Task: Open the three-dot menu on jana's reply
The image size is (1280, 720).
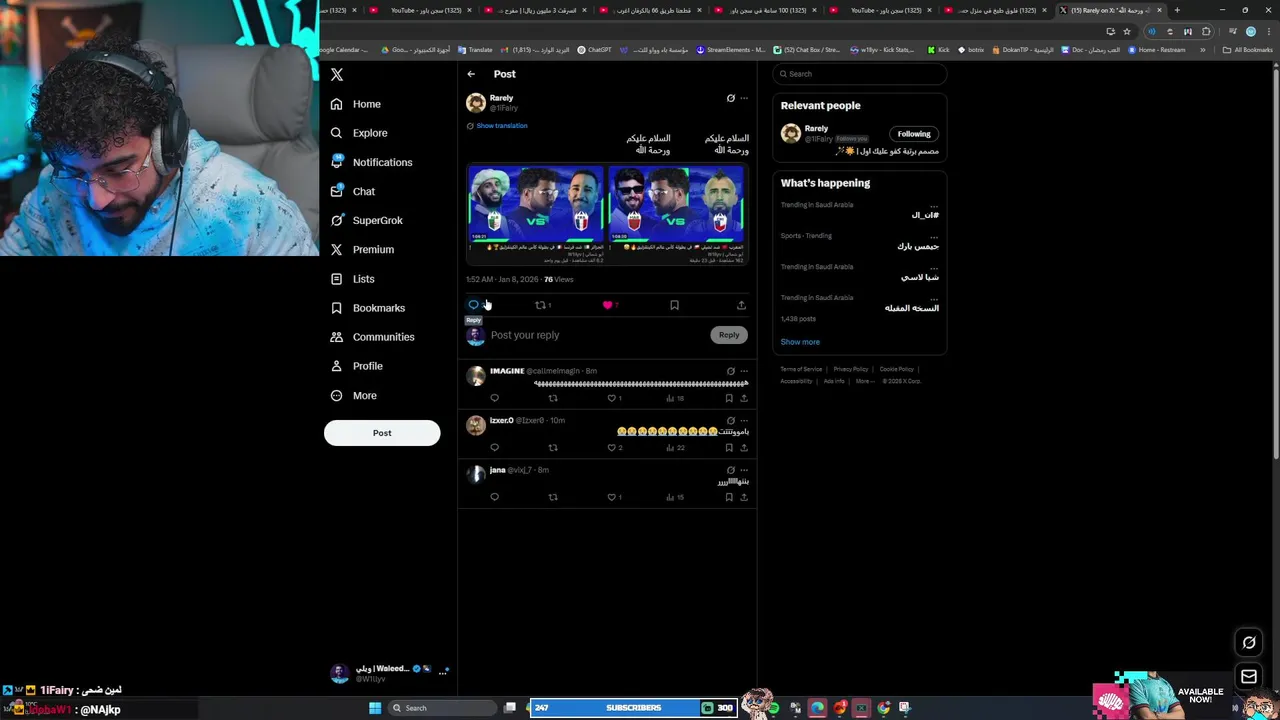Action: click(x=743, y=470)
